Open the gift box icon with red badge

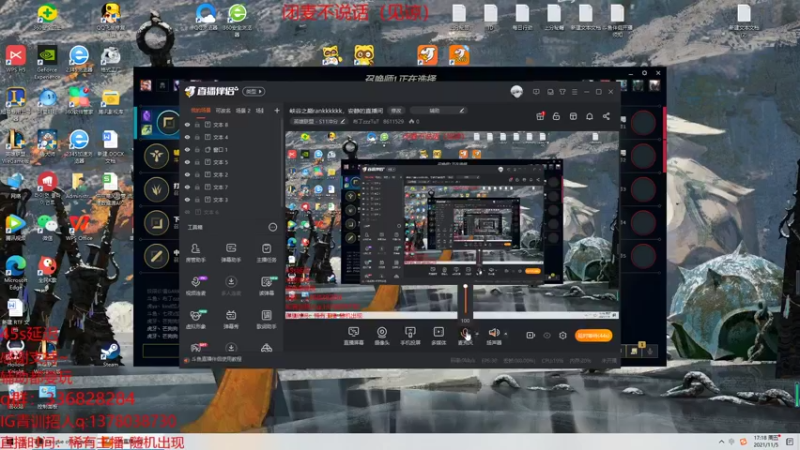point(540,116)
